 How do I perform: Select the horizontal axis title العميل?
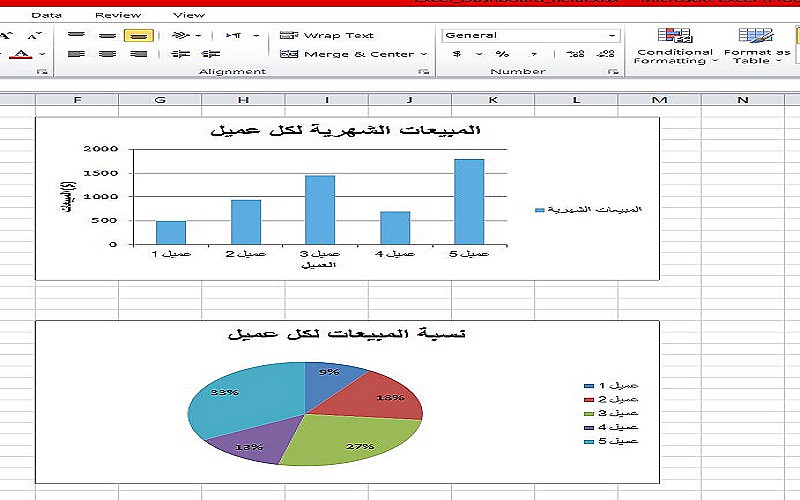coord(318,265)
